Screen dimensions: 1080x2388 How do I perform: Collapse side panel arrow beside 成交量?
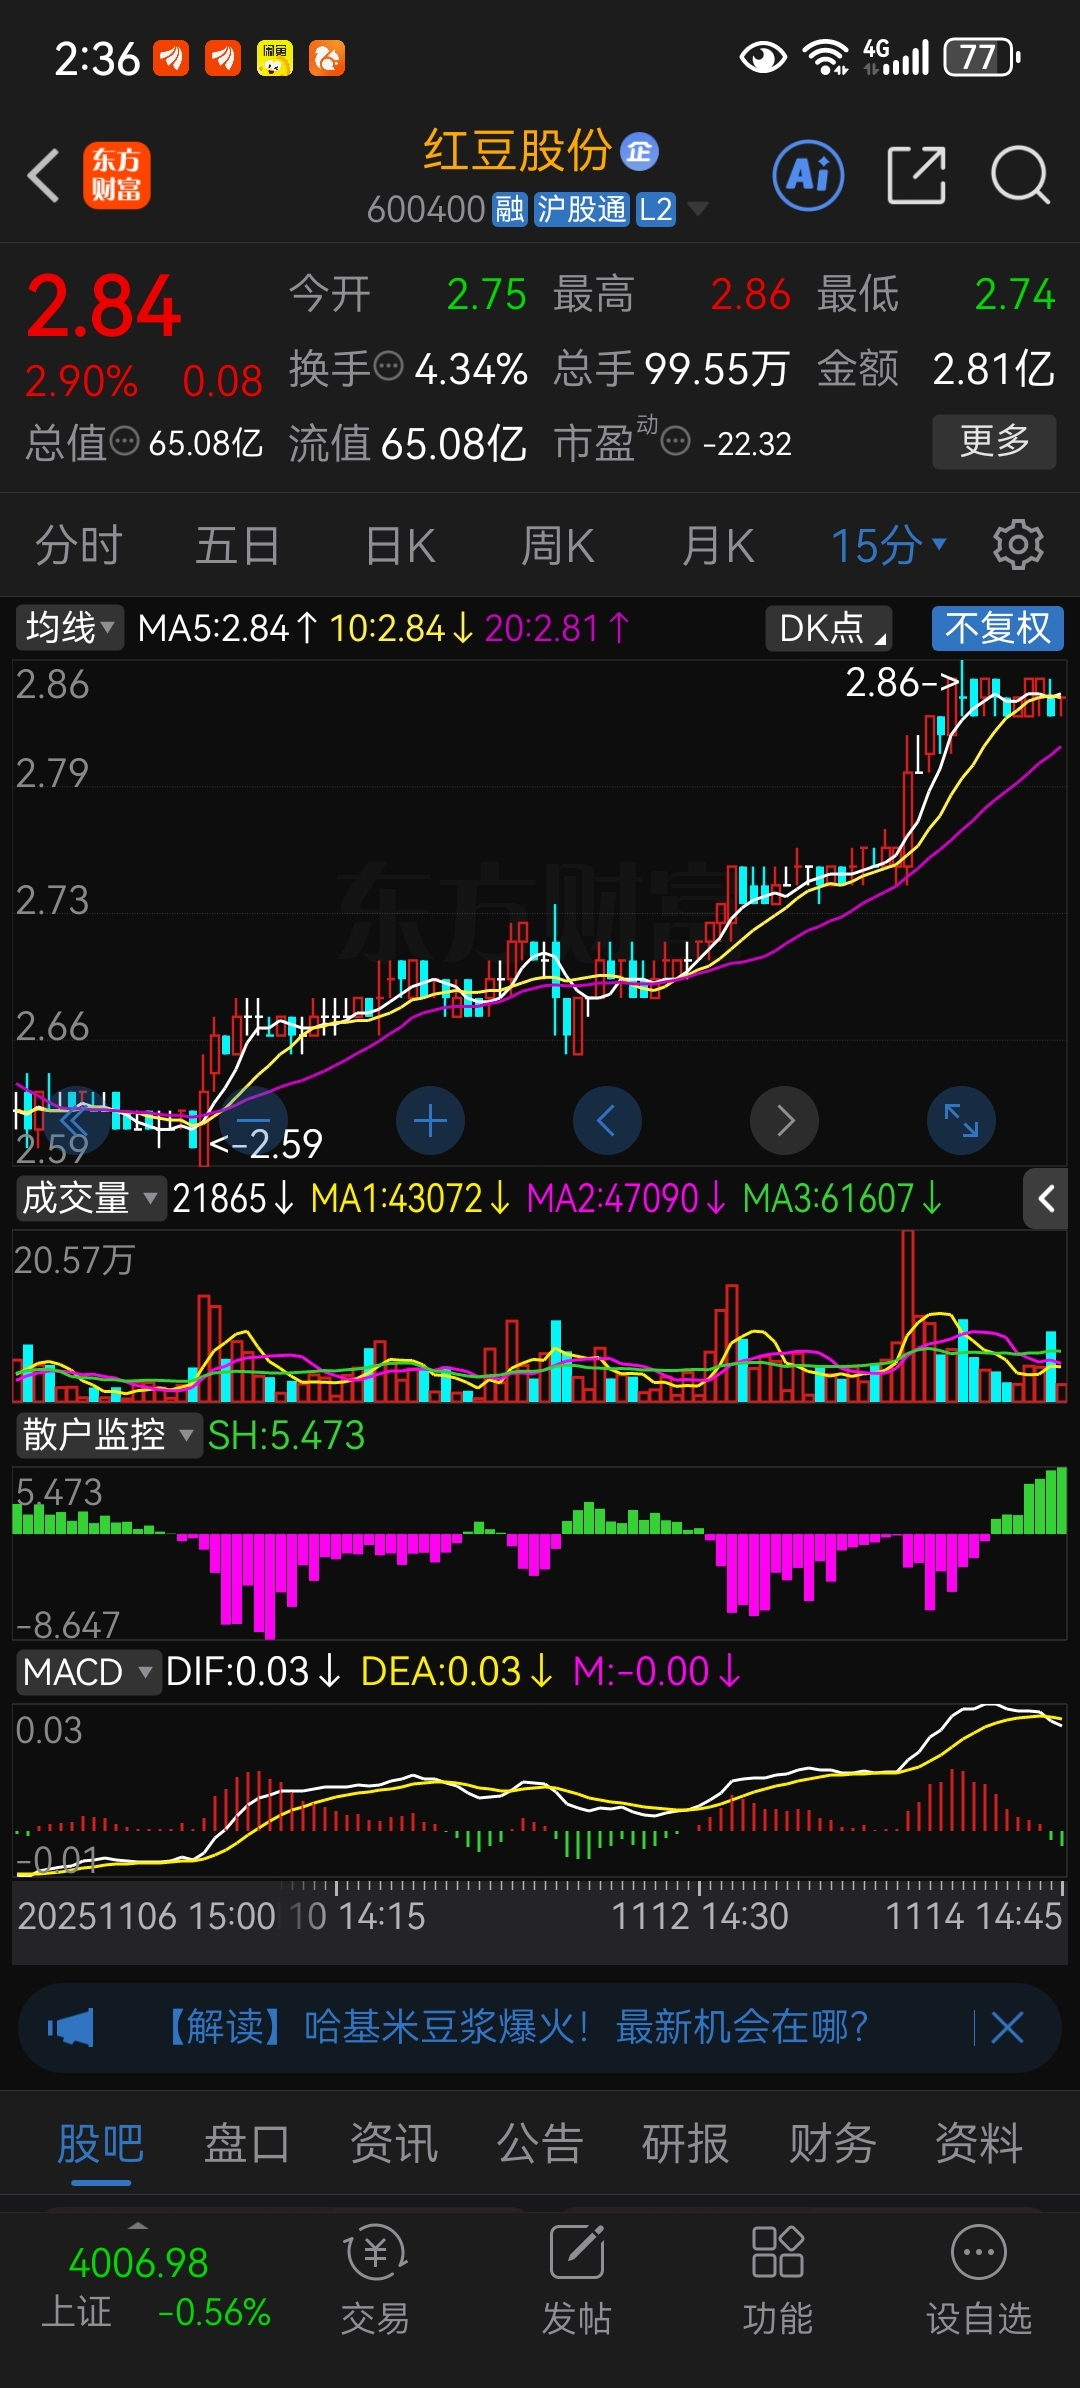tap(1046, 1198)
